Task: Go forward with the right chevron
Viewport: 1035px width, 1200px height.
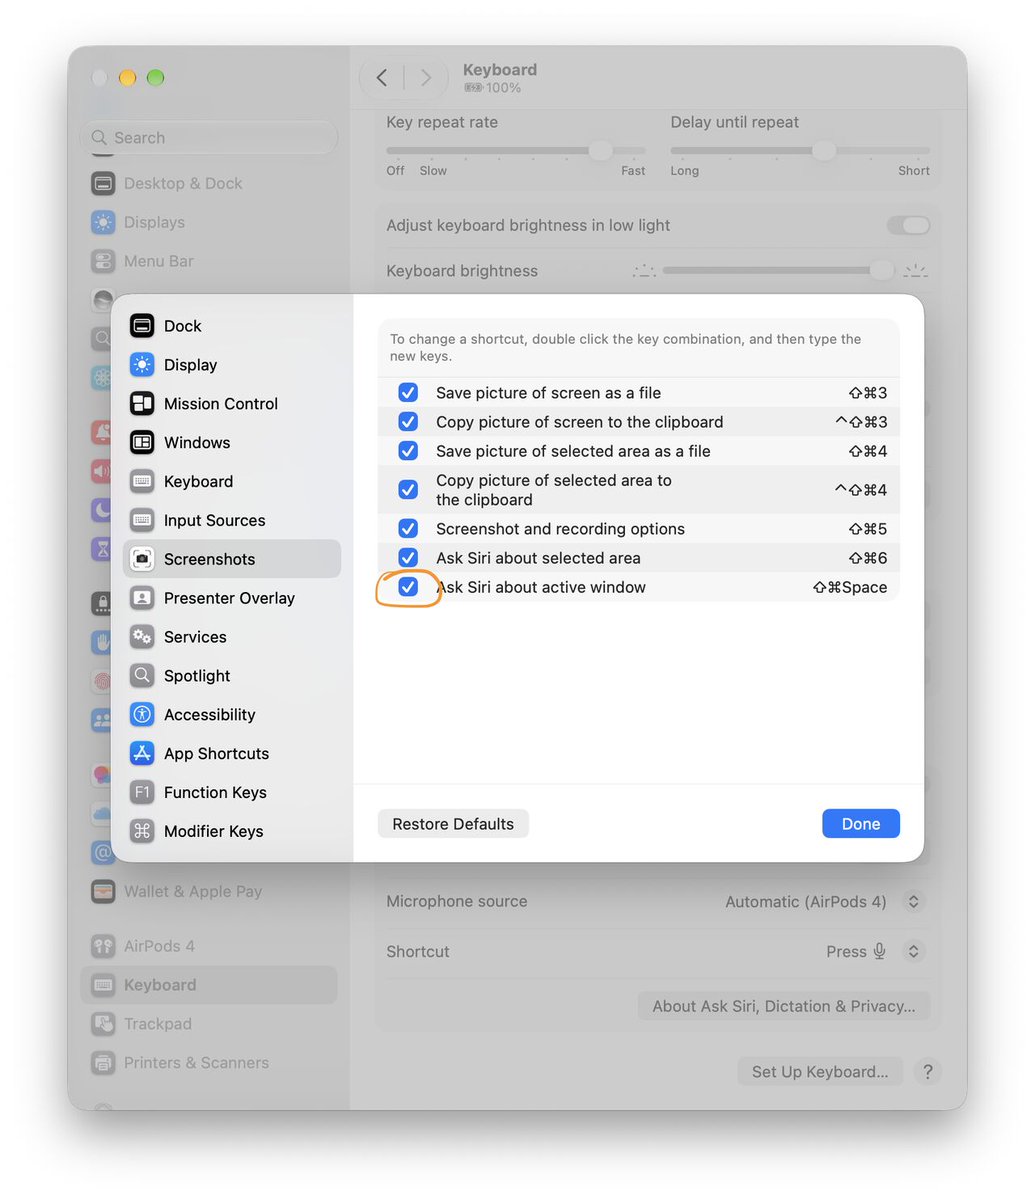Action: coord(426,78)
